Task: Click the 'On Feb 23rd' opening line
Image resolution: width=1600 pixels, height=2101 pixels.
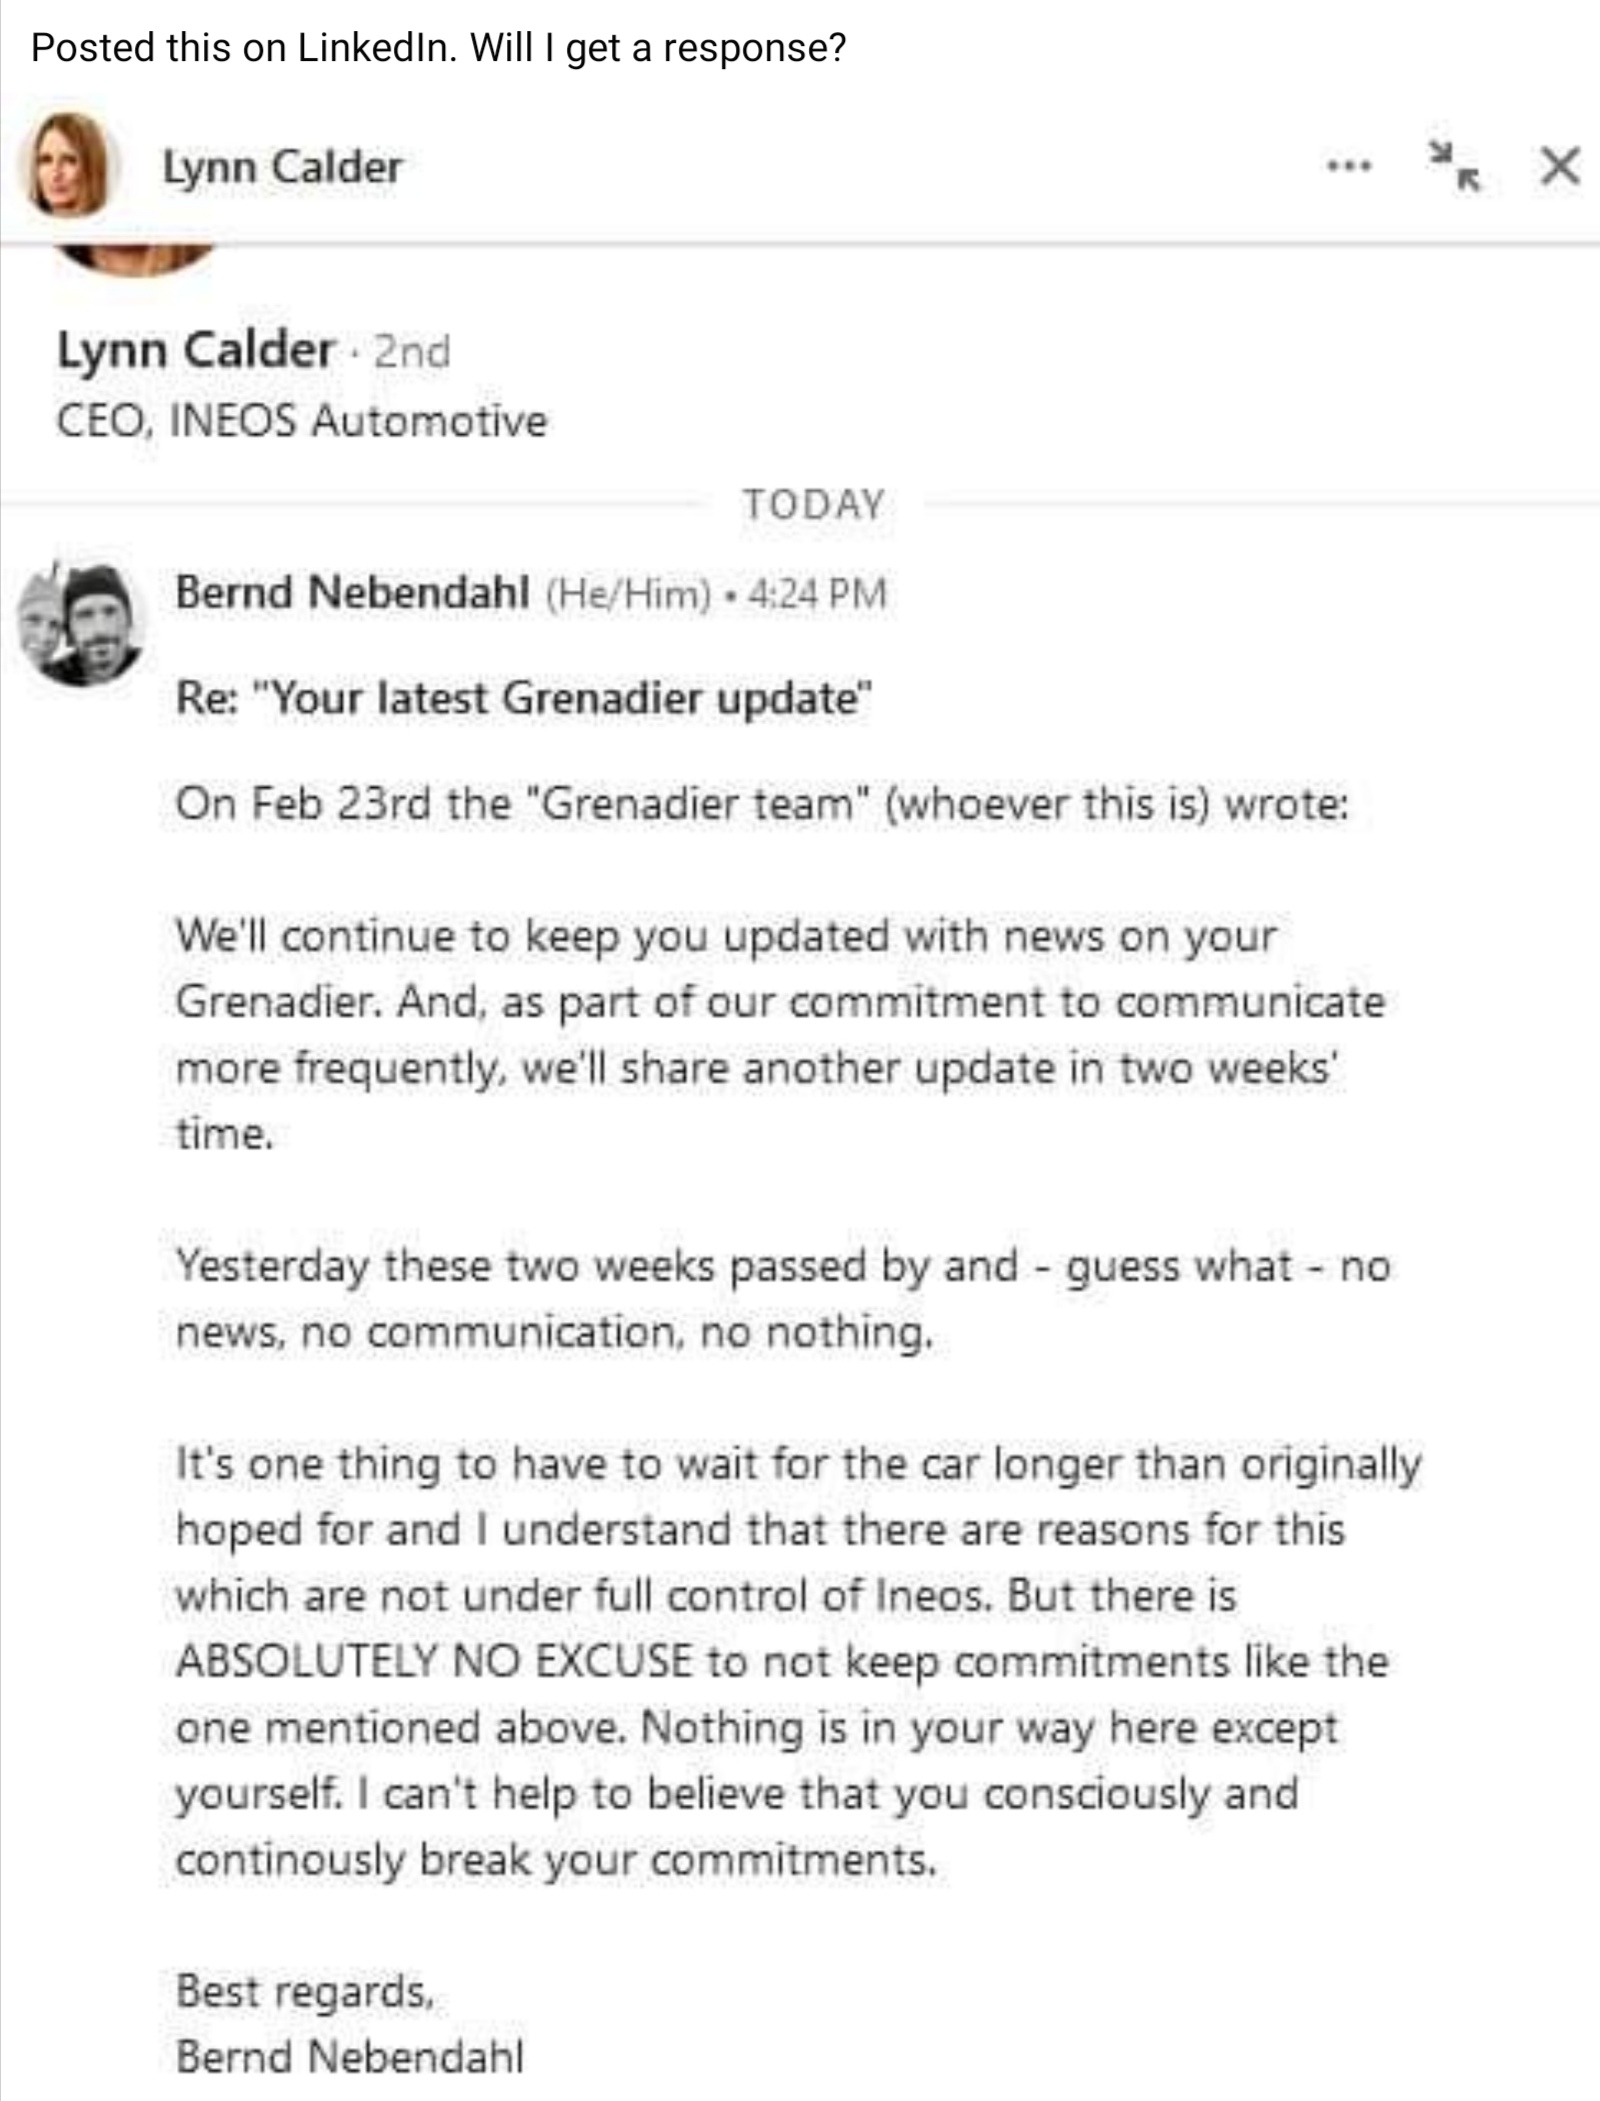Action: tap(762, 804)
